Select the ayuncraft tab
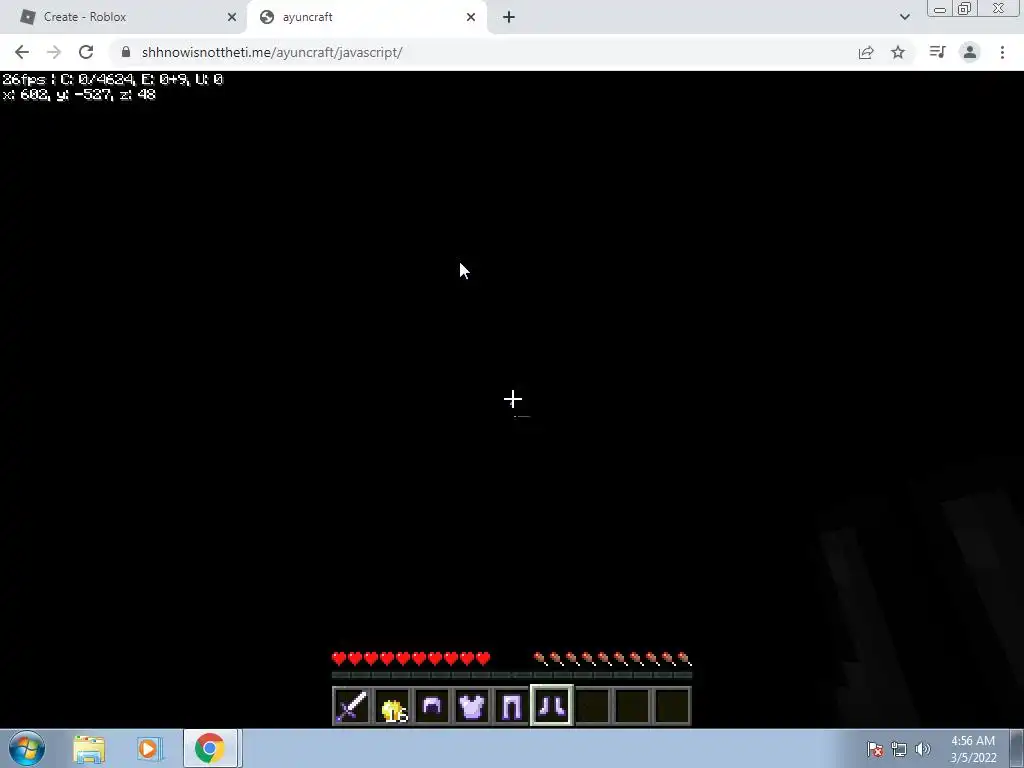Screen dimensions: 1024x768 (368, 17)
